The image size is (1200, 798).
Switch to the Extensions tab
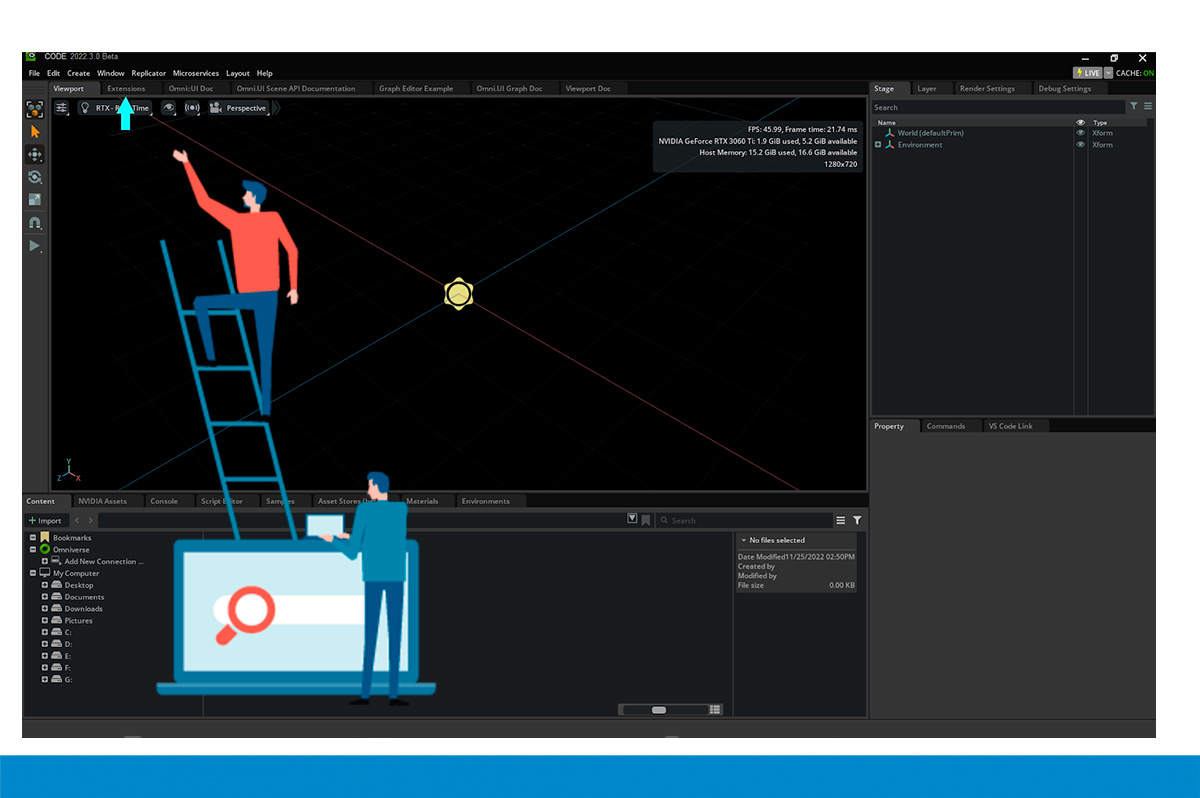pyautogui.click(x=126, y=89)
